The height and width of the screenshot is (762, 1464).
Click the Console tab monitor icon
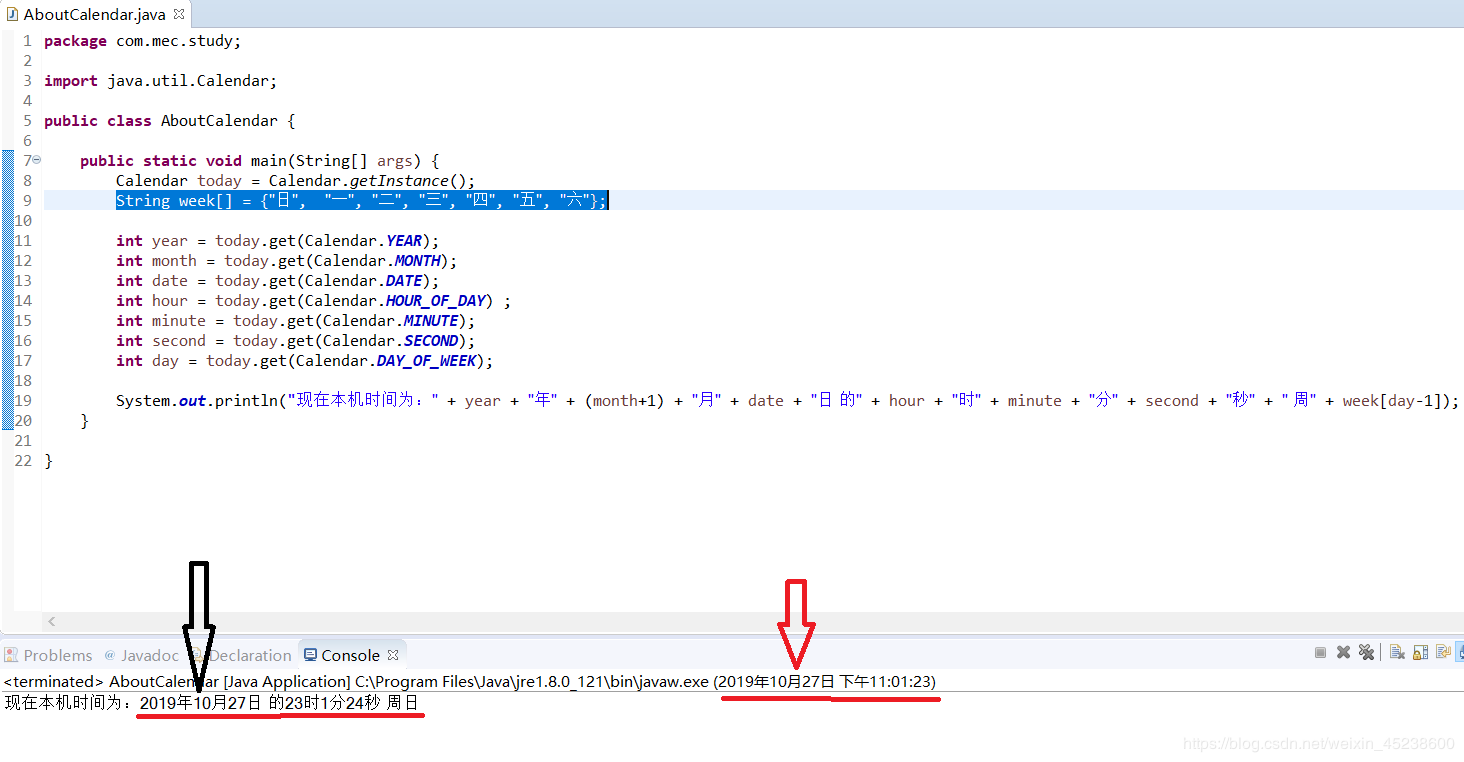[x=309, y=655]
